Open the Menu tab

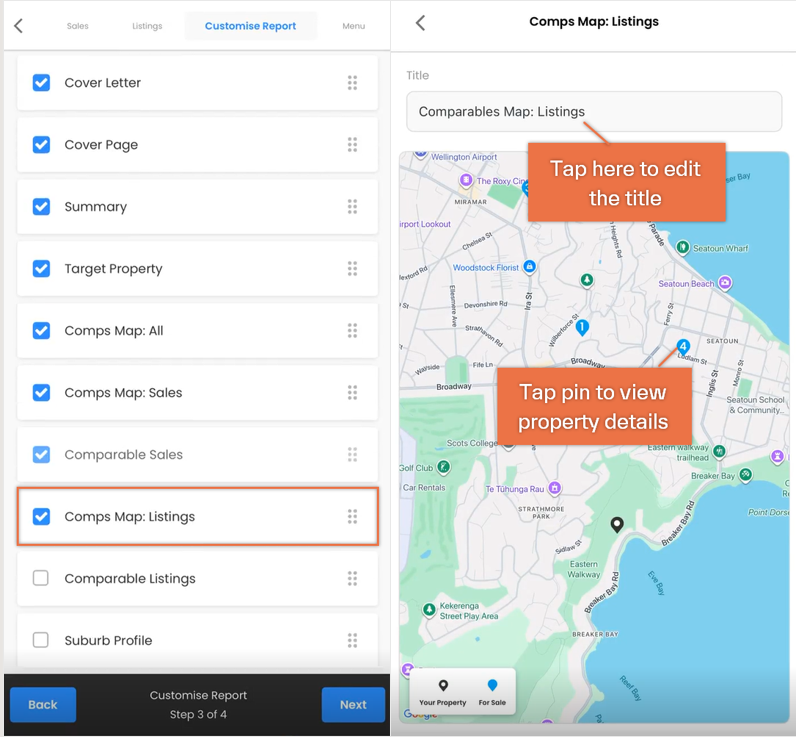354,26
